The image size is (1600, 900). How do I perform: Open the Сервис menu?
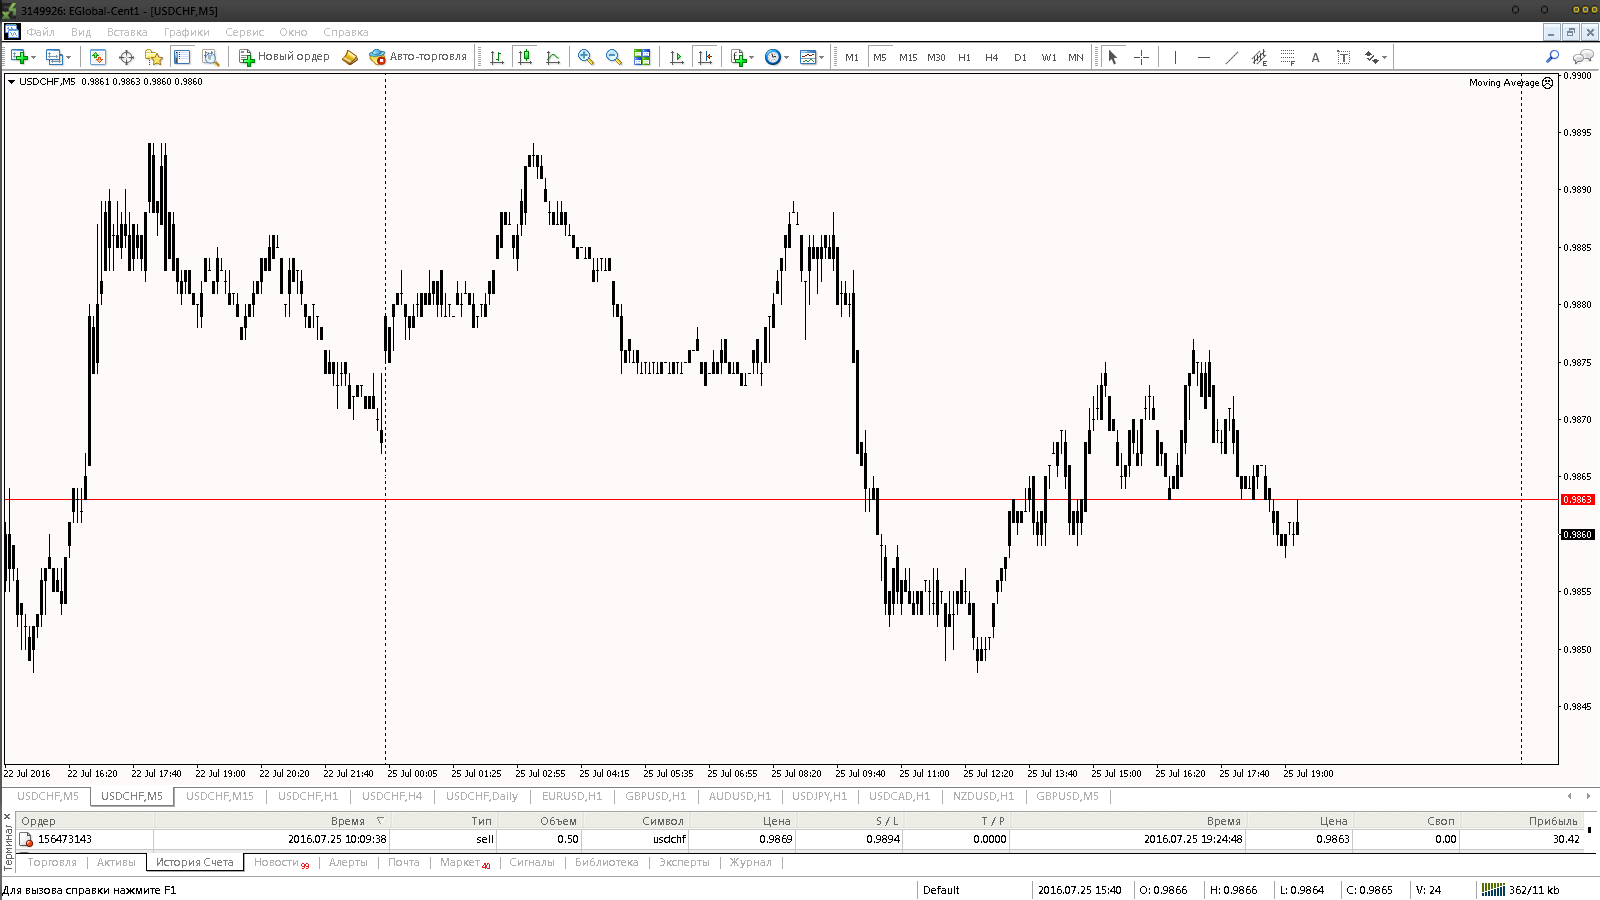click(x=245, y=32)
